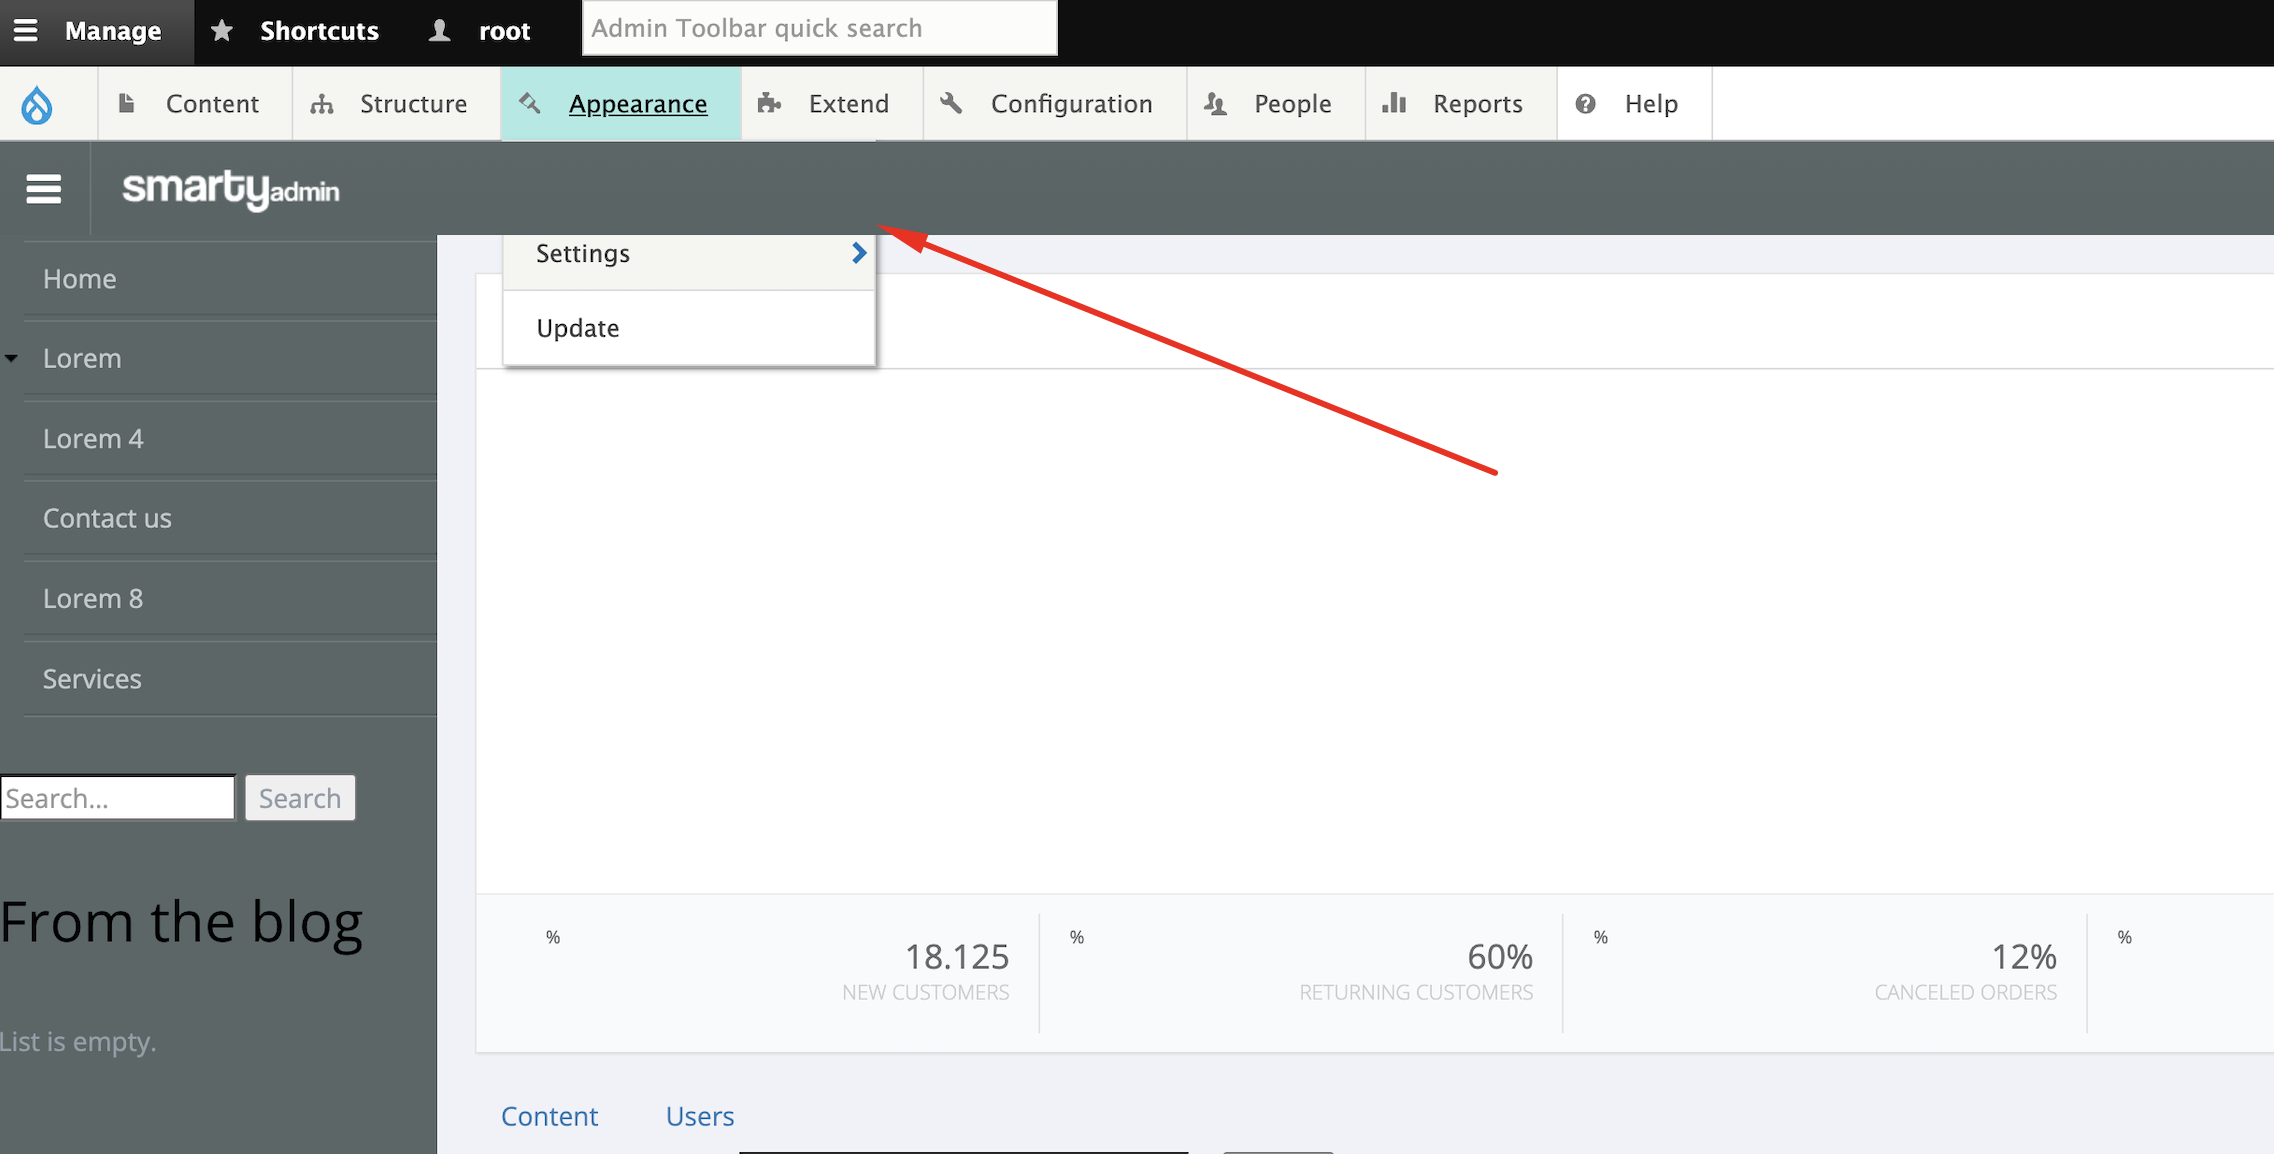The height and width of the screenshot is (1154, 2274).
Task: Click the Help question-mark icon
Action: pyautogui.click(x=1586, y=103)
